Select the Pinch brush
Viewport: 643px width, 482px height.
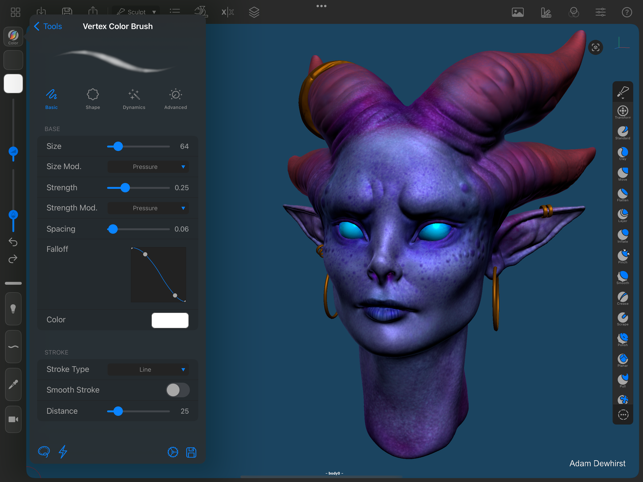(x=622, y=256)
